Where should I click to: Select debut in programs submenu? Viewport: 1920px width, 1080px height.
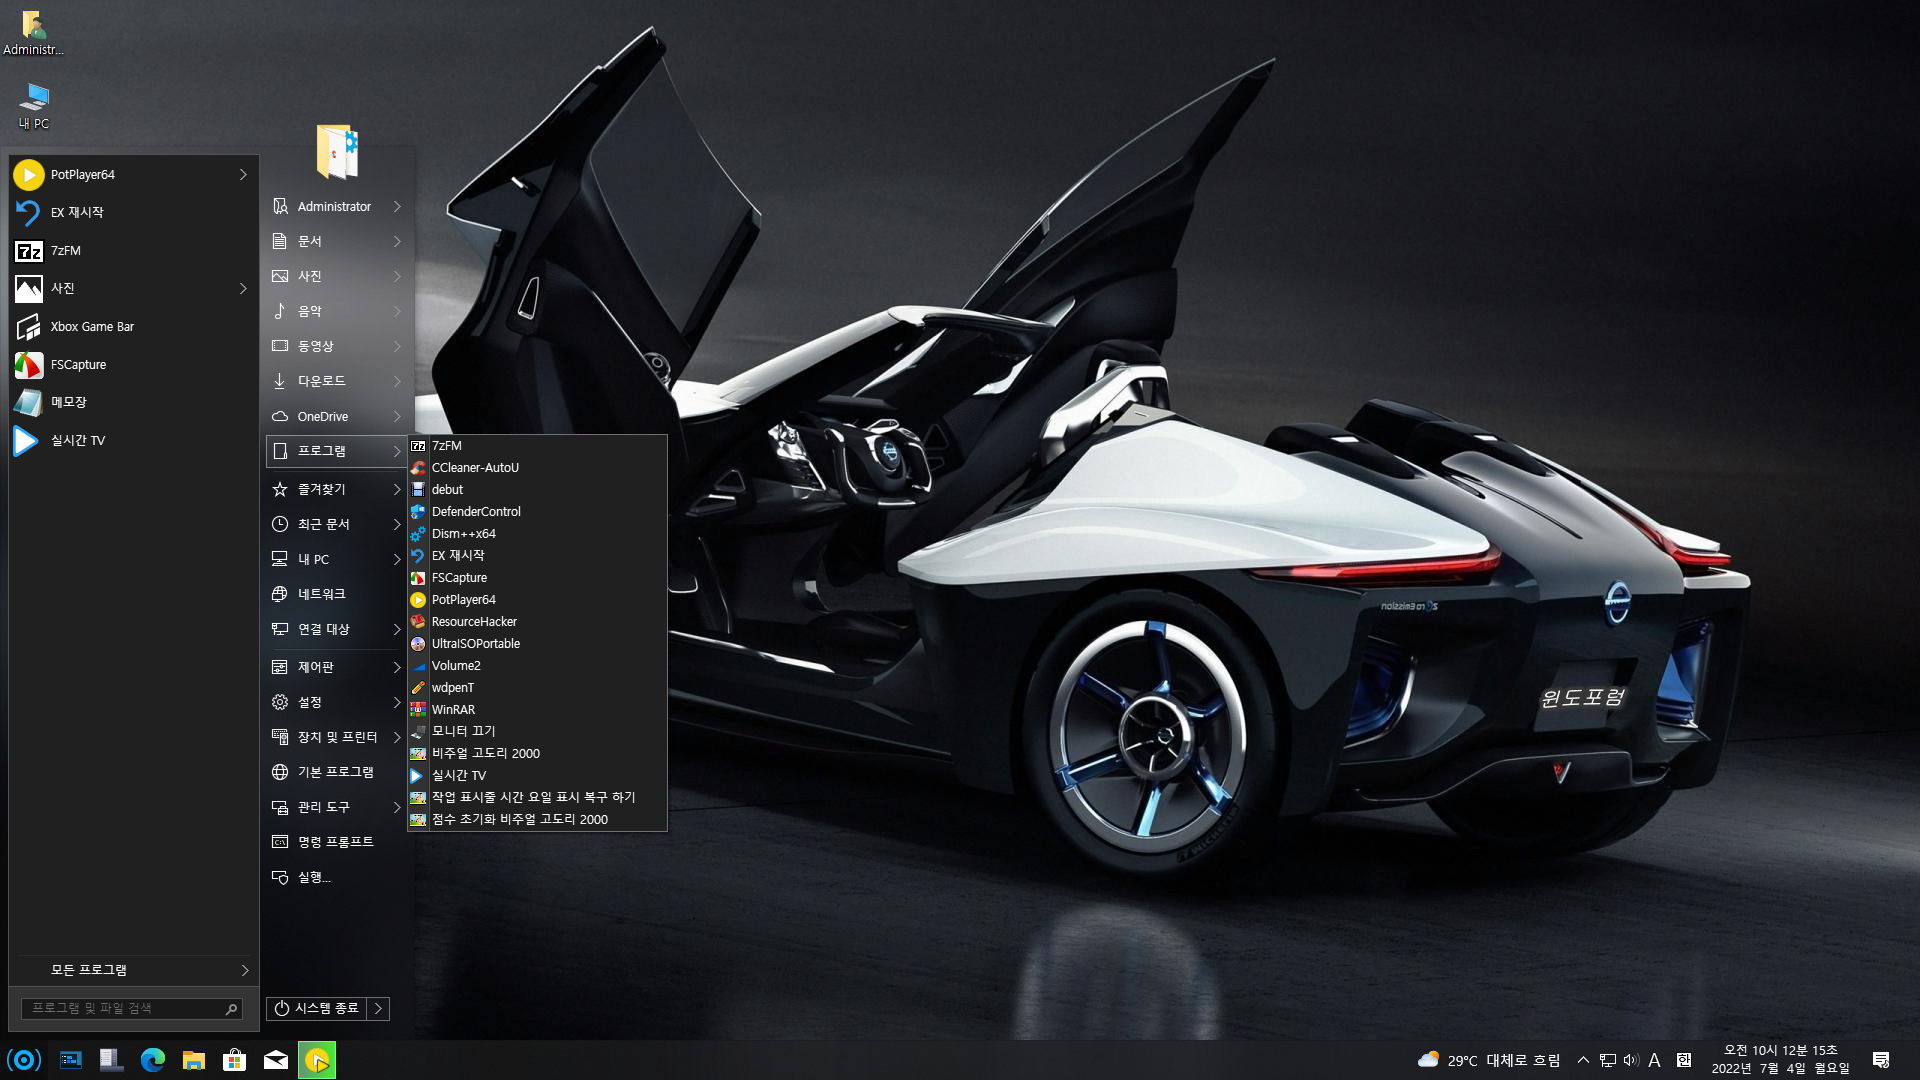tap(537, 490)
